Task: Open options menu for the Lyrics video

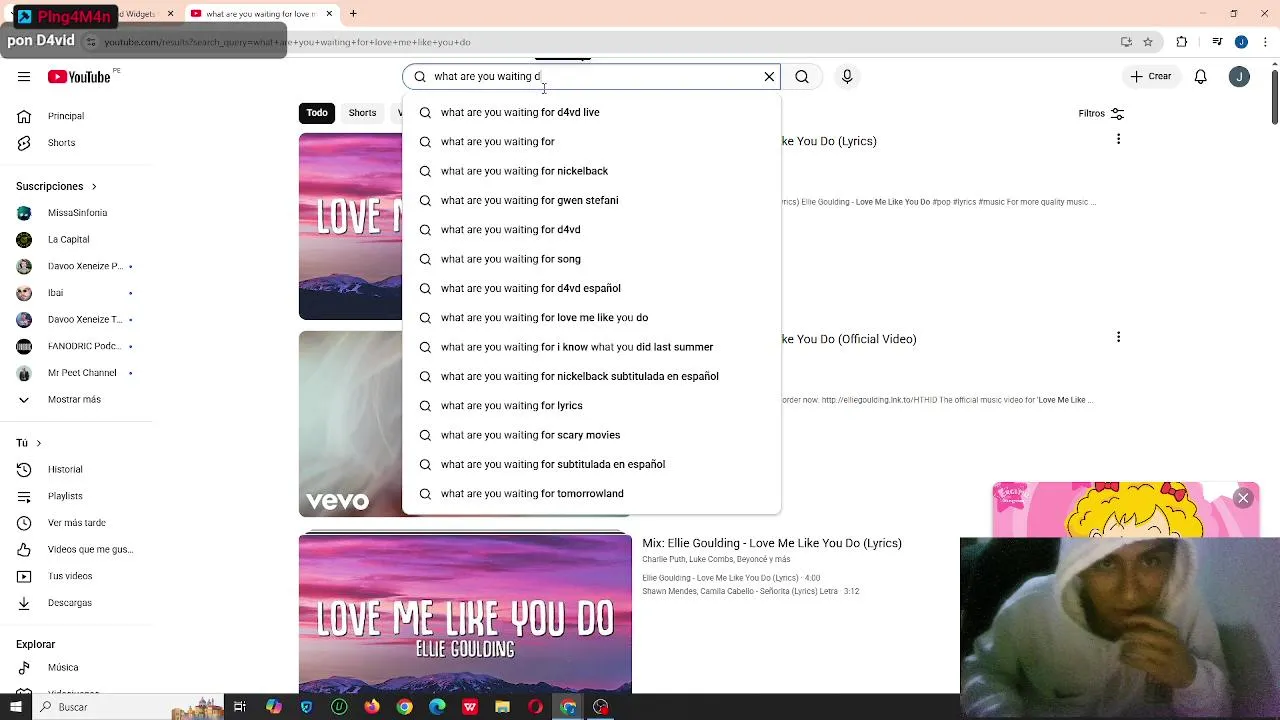Action: (x=1118, y=139)
